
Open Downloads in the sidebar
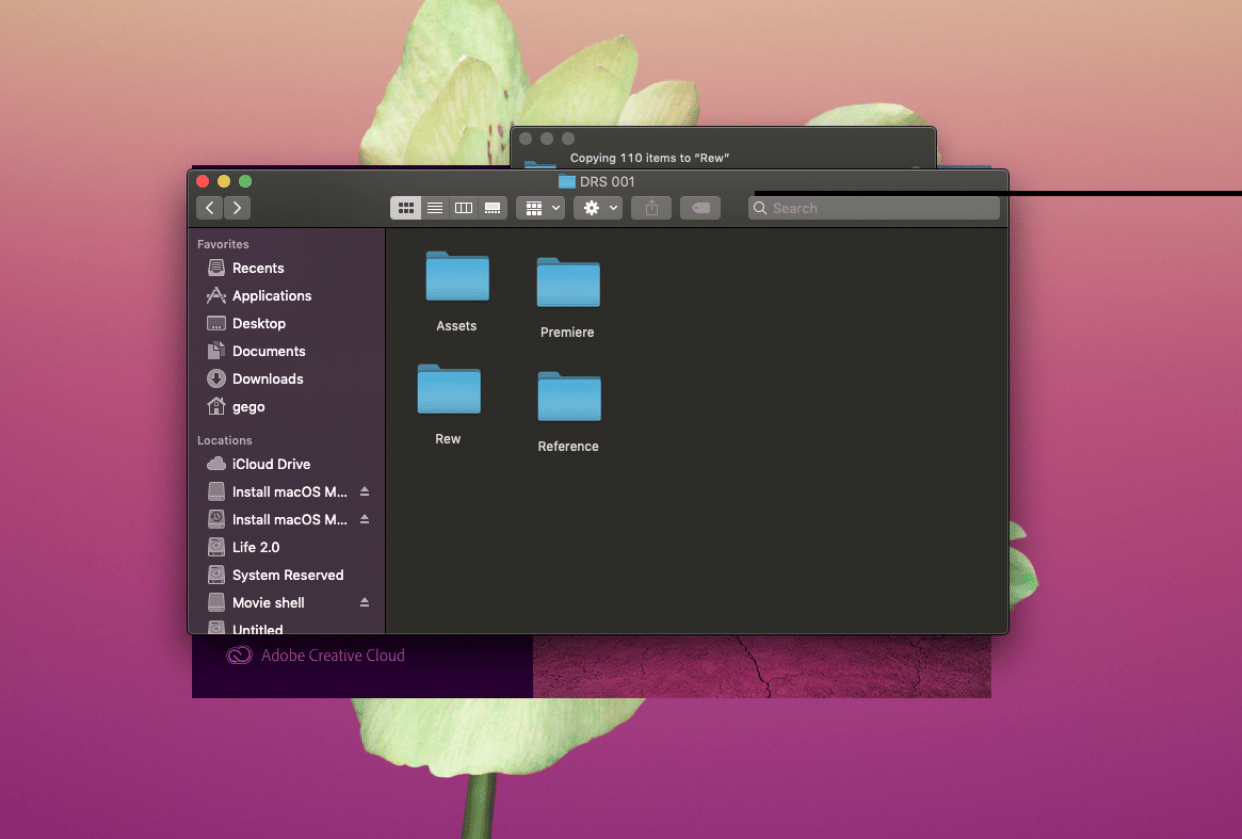click(267, 379)
